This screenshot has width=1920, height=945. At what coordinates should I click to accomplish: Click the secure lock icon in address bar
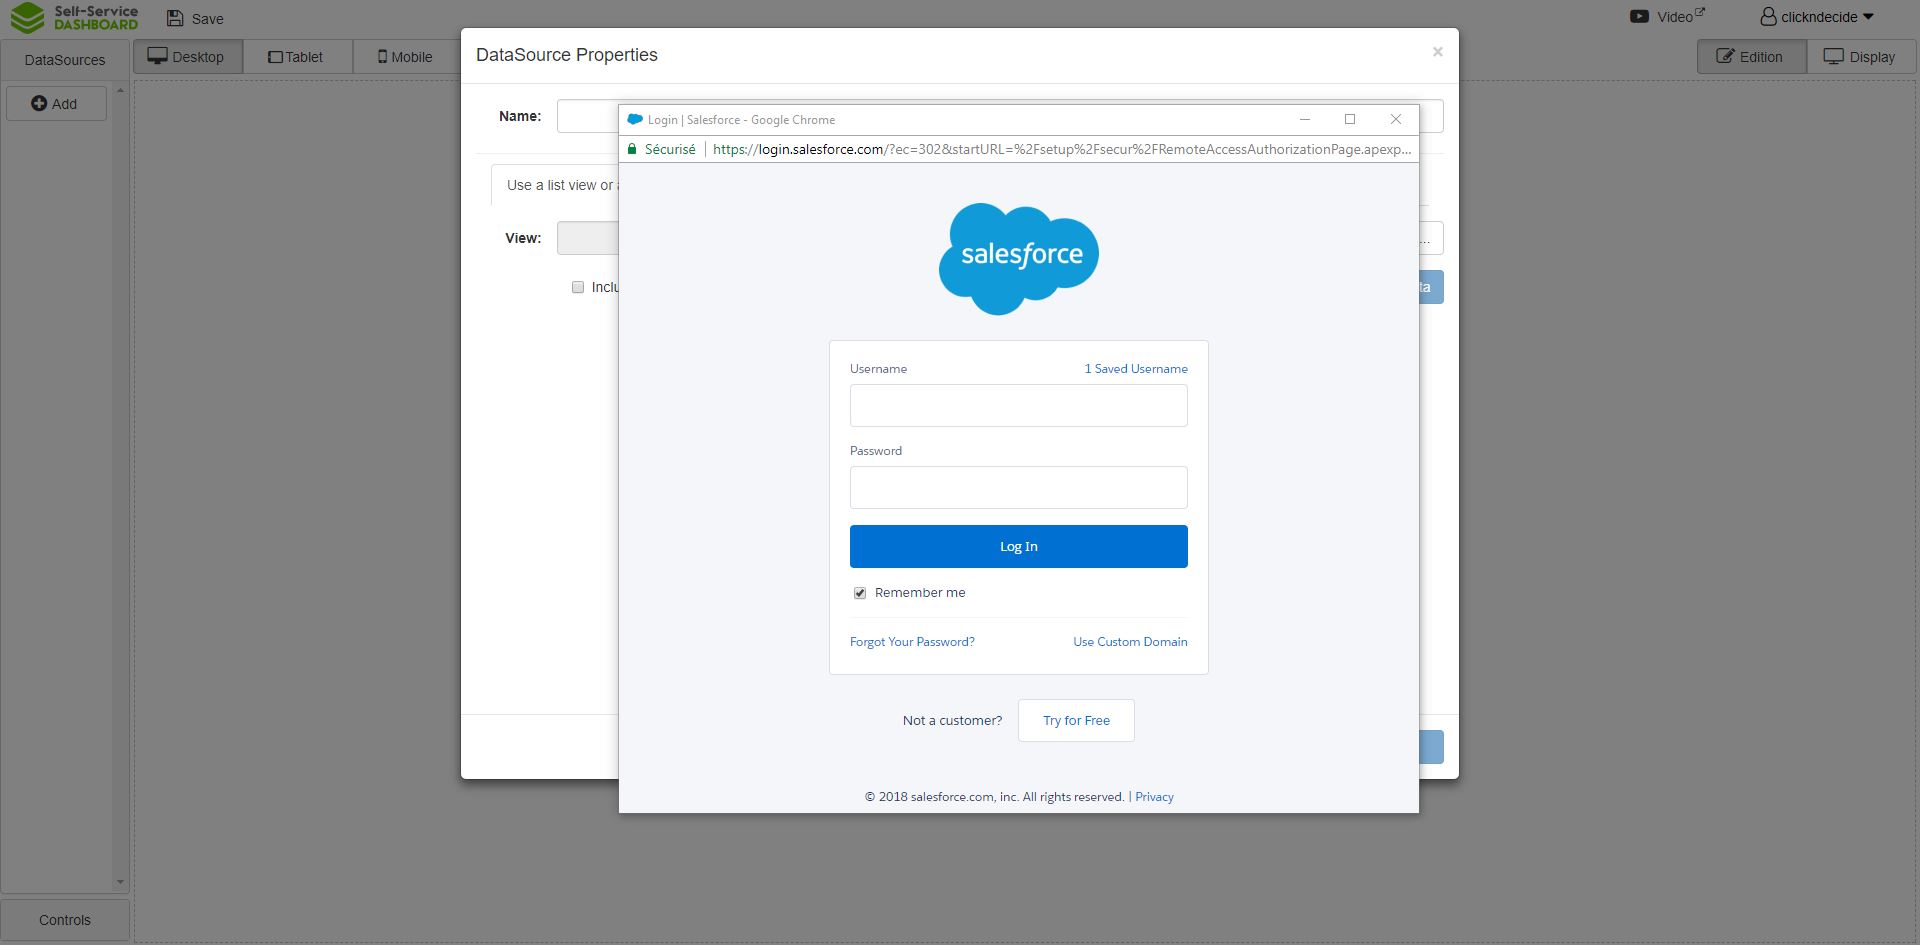click(x=632, y=149)
